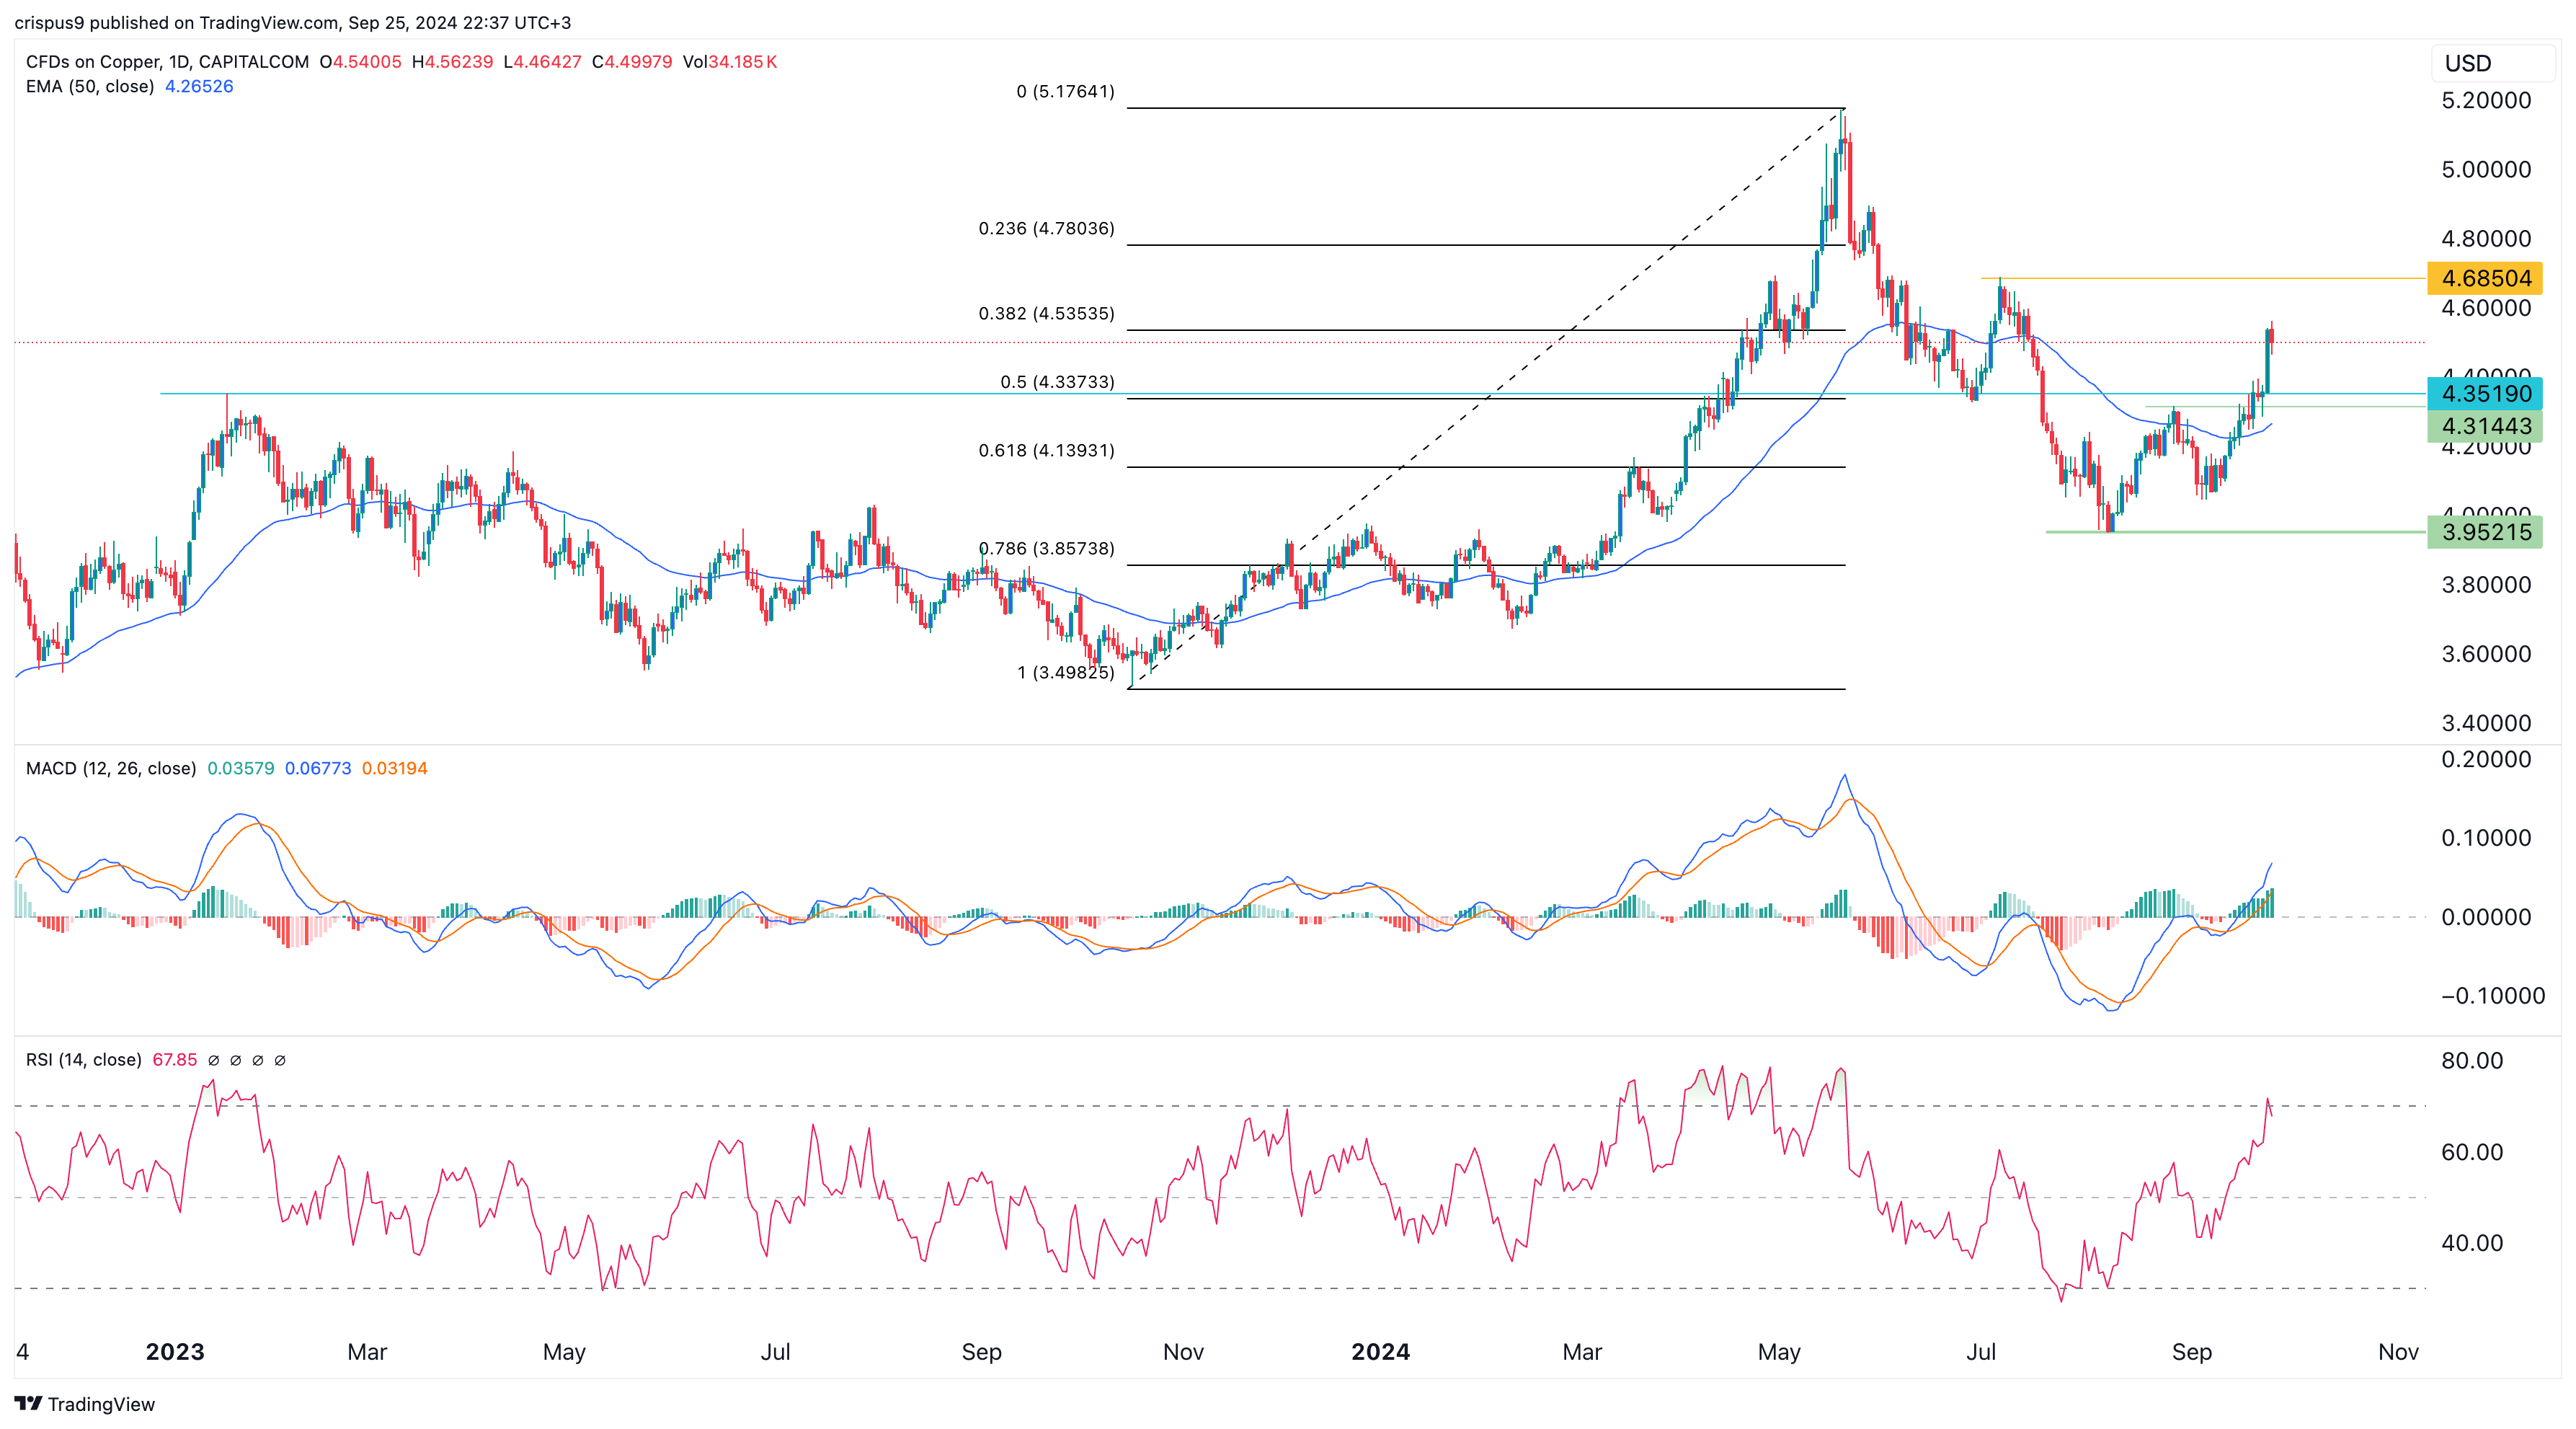Click the May 2024 label on time axis
This screenshot has height=1429, width=2576.
[x=1779, y=1352]
